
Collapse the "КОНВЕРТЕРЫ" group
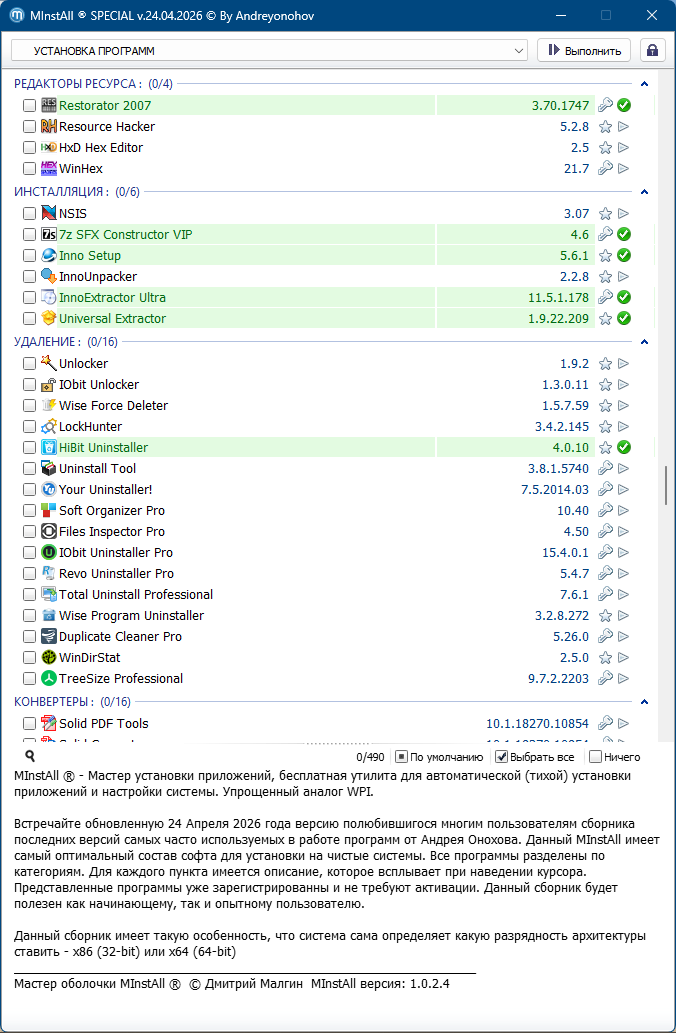tap(645, 702)
